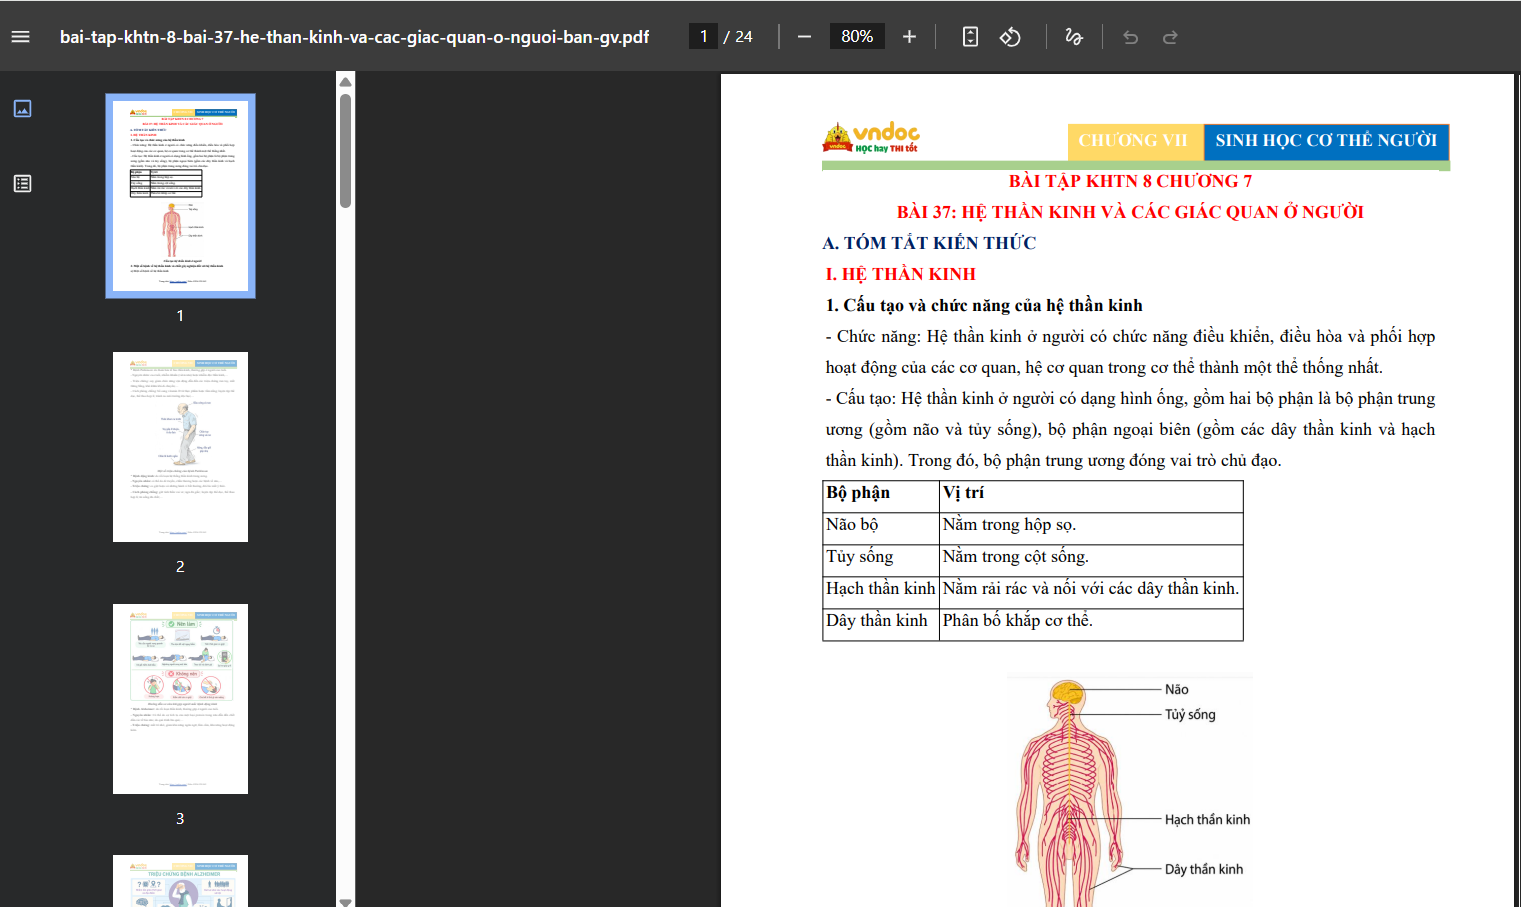
Task: Click the 'Não' diagram label
Action: (x=1177, y=689)
